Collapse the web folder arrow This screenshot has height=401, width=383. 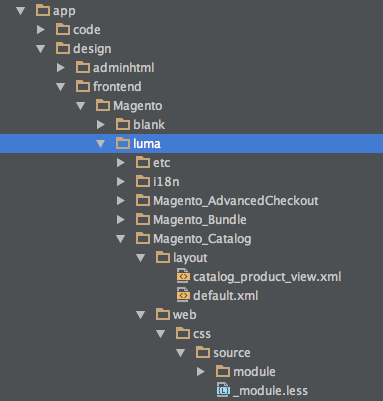[x=141, y=315]
